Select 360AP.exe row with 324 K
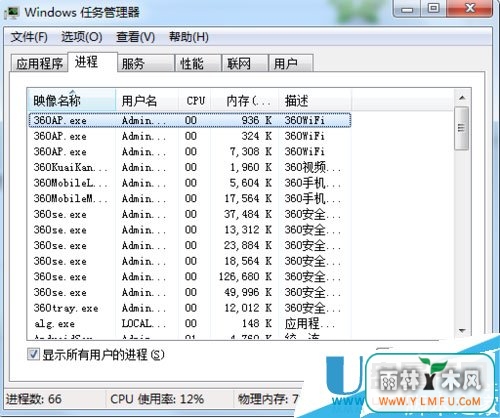 pos(190,136)
